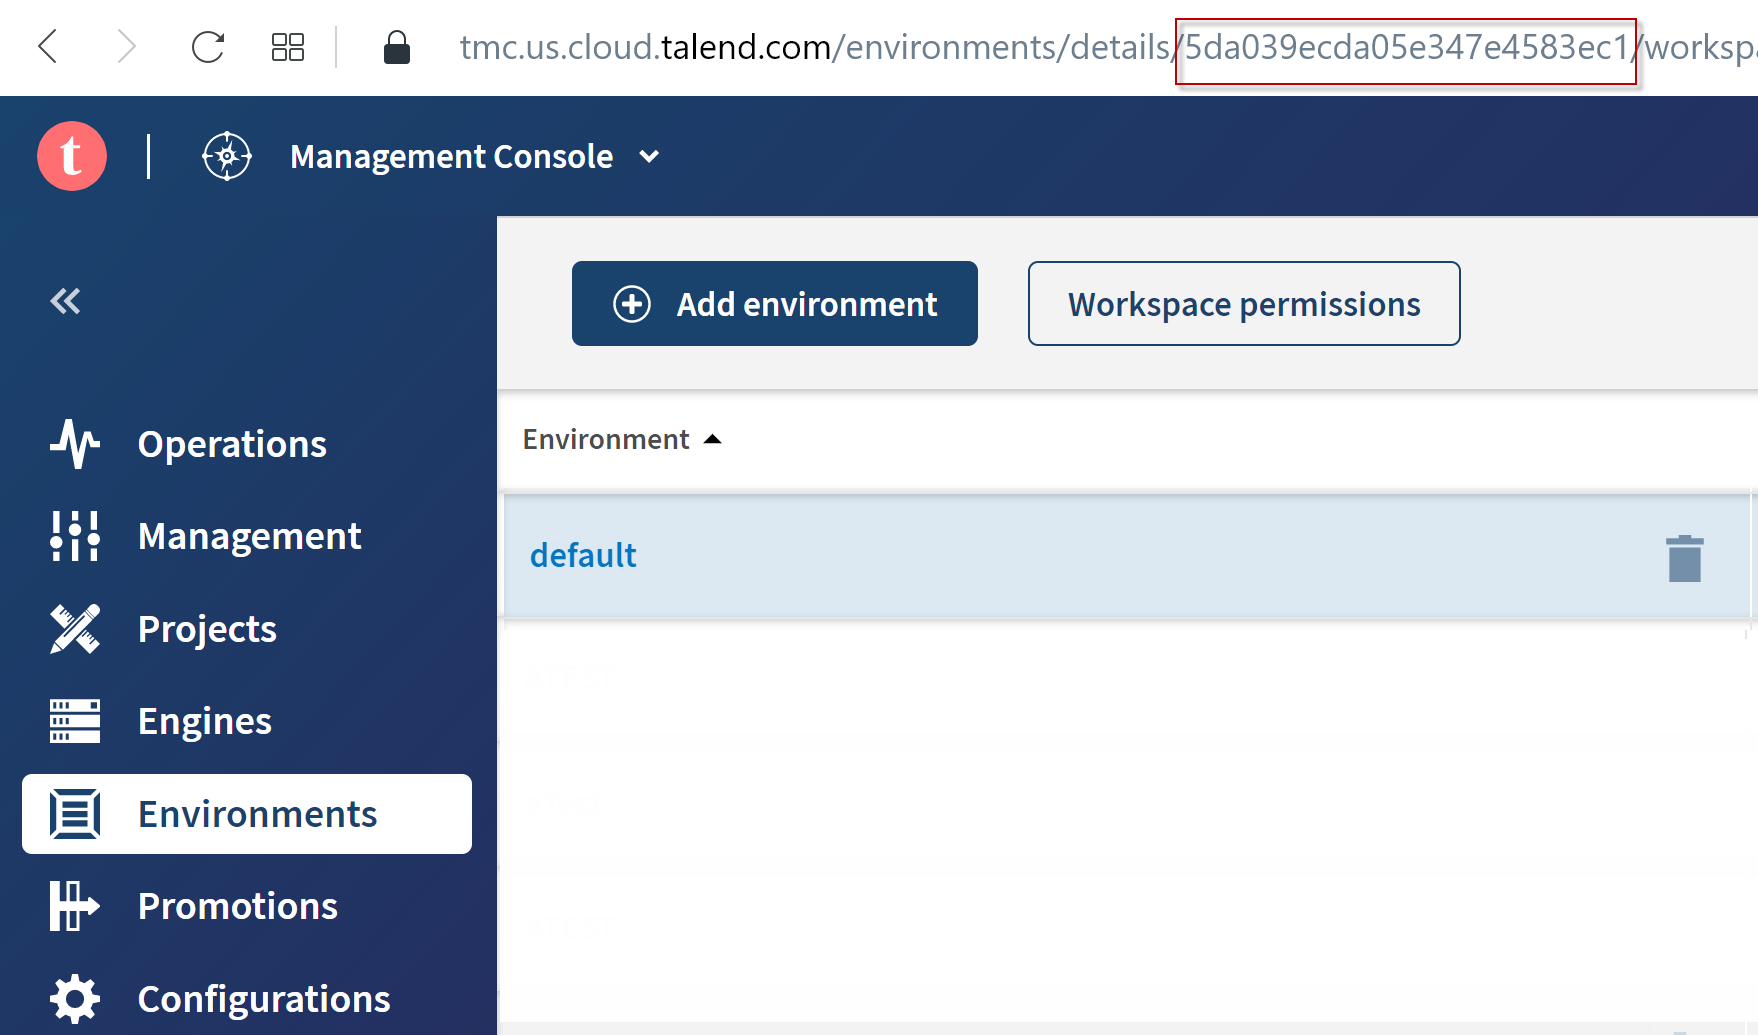Select the Operations activity icon
This screenshot has height=1035, width=1758.
(x=74, y=445)
